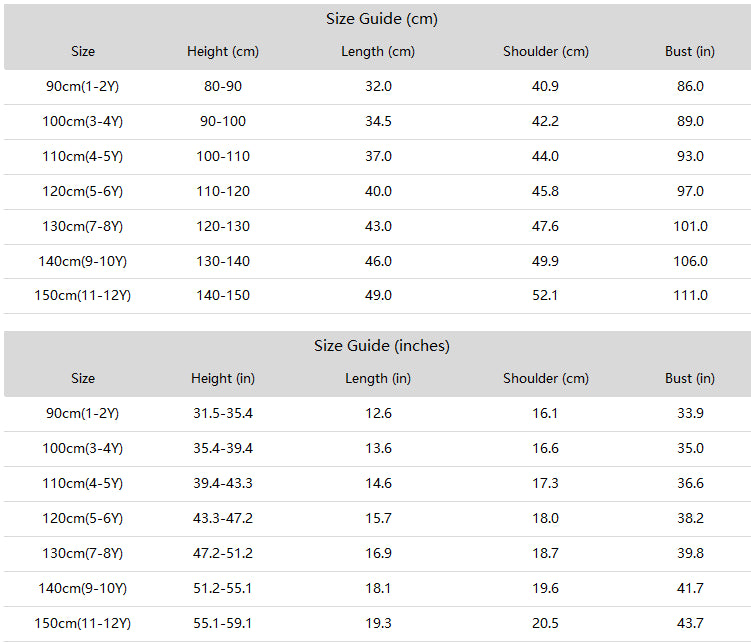Click shoulder value 45.8
The height and width of the screenshot is (643, 751).
pos(545,191)
